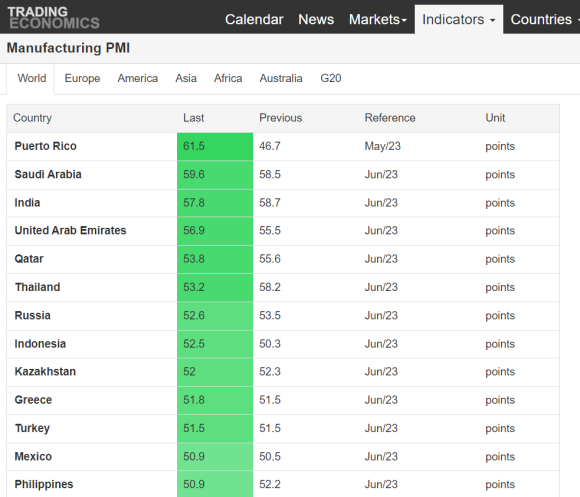Sort table by Previous column header

point(280,118)
